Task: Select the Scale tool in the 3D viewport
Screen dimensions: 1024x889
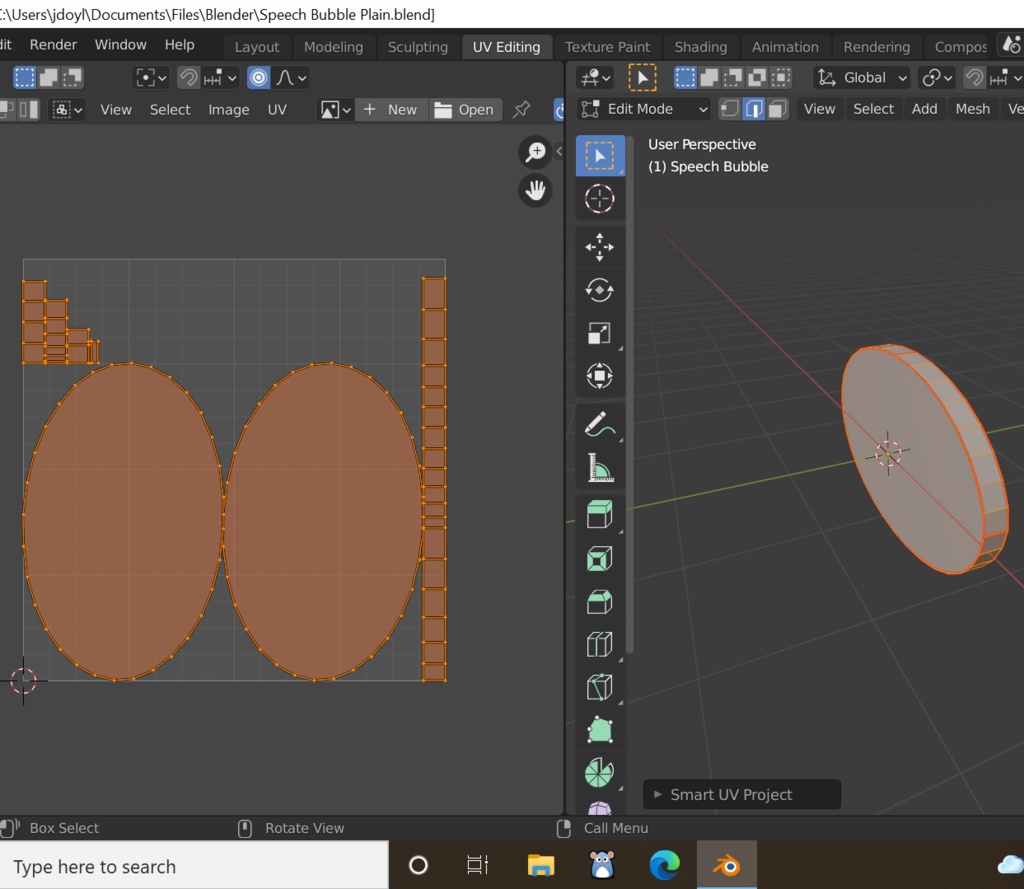Action: click(x=600, y=333)
